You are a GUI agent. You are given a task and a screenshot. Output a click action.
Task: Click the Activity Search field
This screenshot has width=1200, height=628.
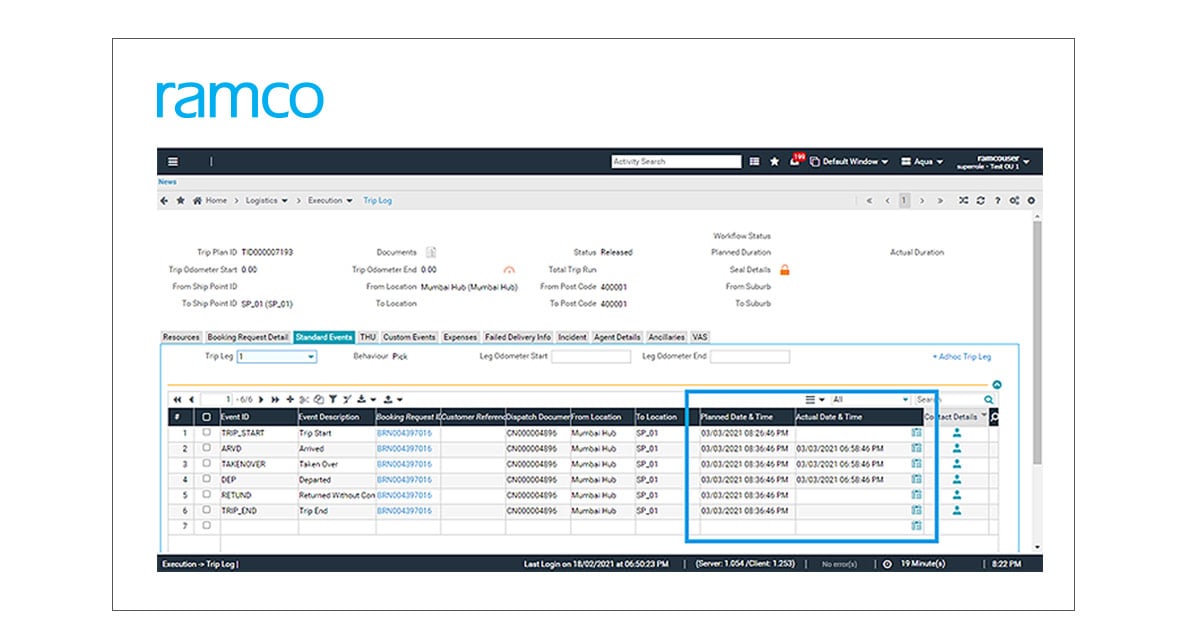pos(677,161)
